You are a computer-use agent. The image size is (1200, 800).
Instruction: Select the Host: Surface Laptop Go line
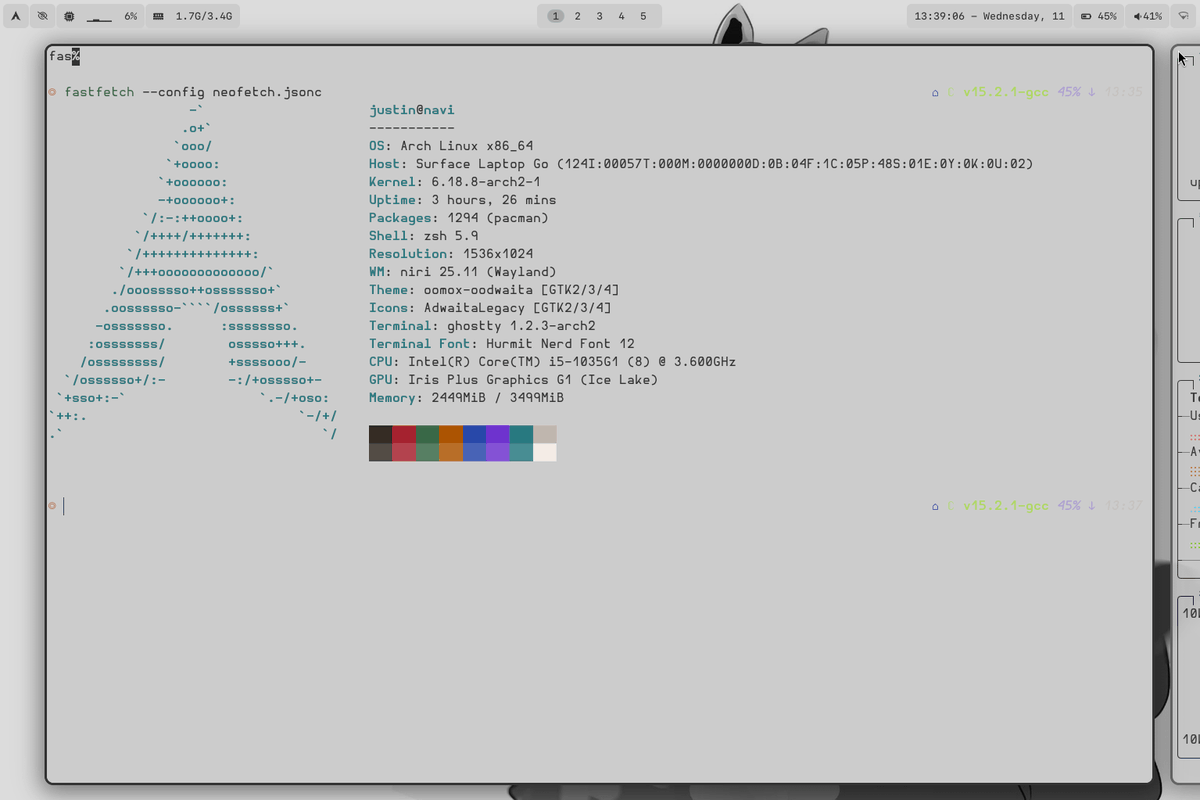[x=701, y=164]
